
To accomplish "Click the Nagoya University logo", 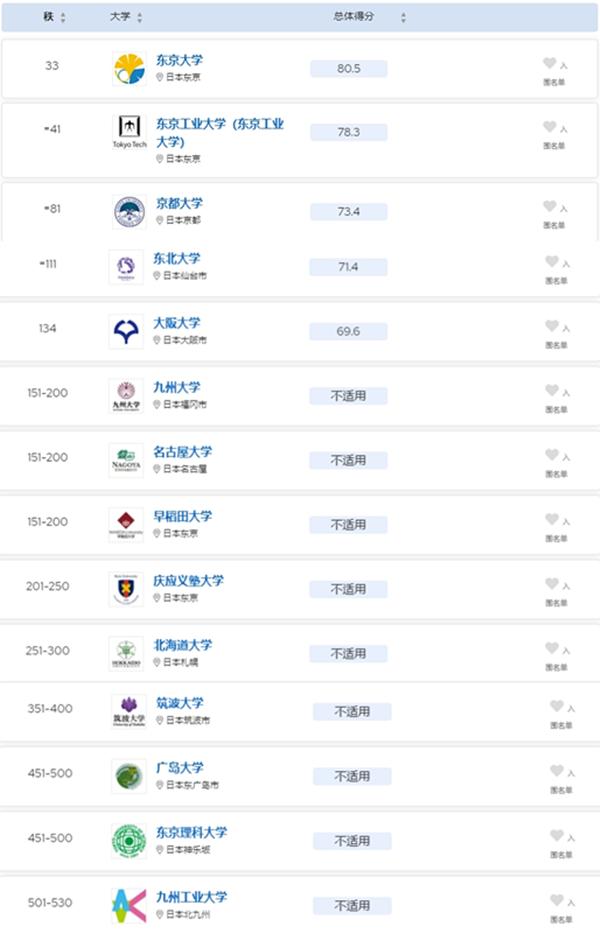I will click(x=126, y=461).
